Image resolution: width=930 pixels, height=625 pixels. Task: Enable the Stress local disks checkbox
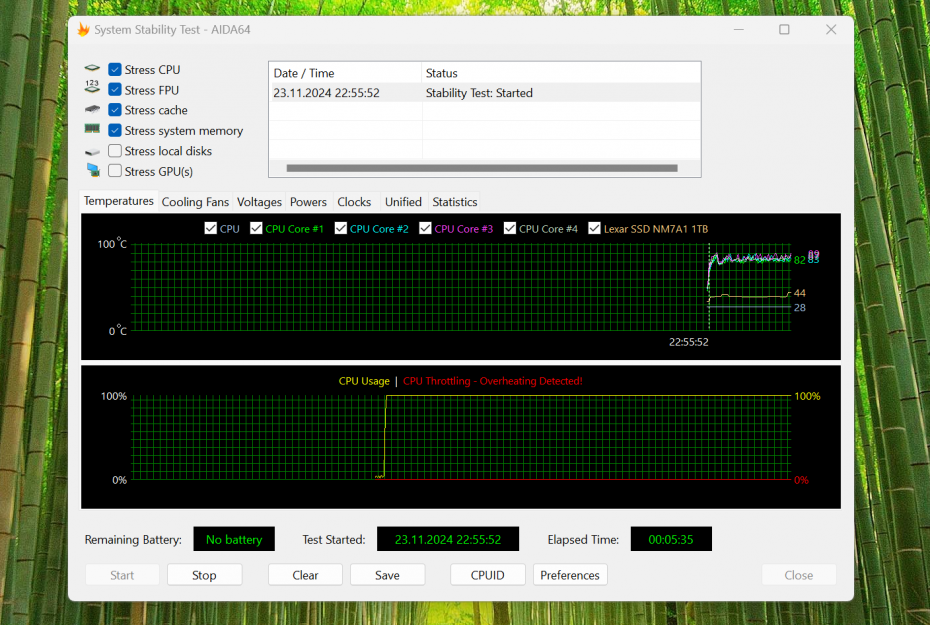pos(115,151)
